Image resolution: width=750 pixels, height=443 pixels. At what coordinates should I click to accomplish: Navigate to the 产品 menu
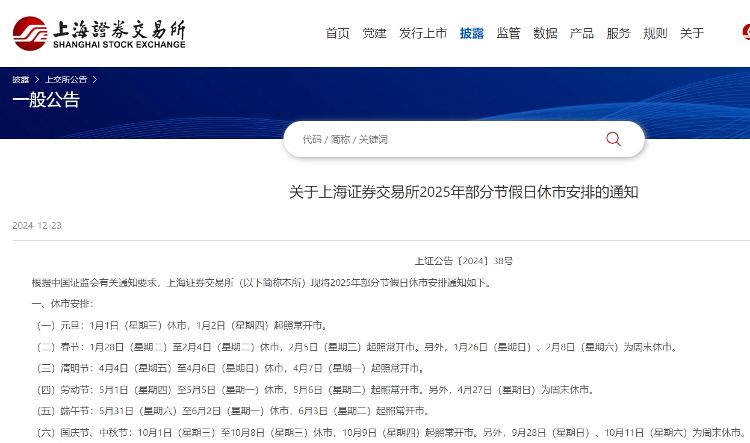(x=582, y=33)
